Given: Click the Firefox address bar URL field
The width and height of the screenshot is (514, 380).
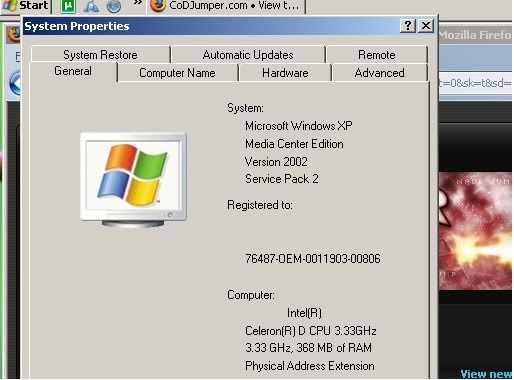Looking at the screenshot, I should point(475,83).
